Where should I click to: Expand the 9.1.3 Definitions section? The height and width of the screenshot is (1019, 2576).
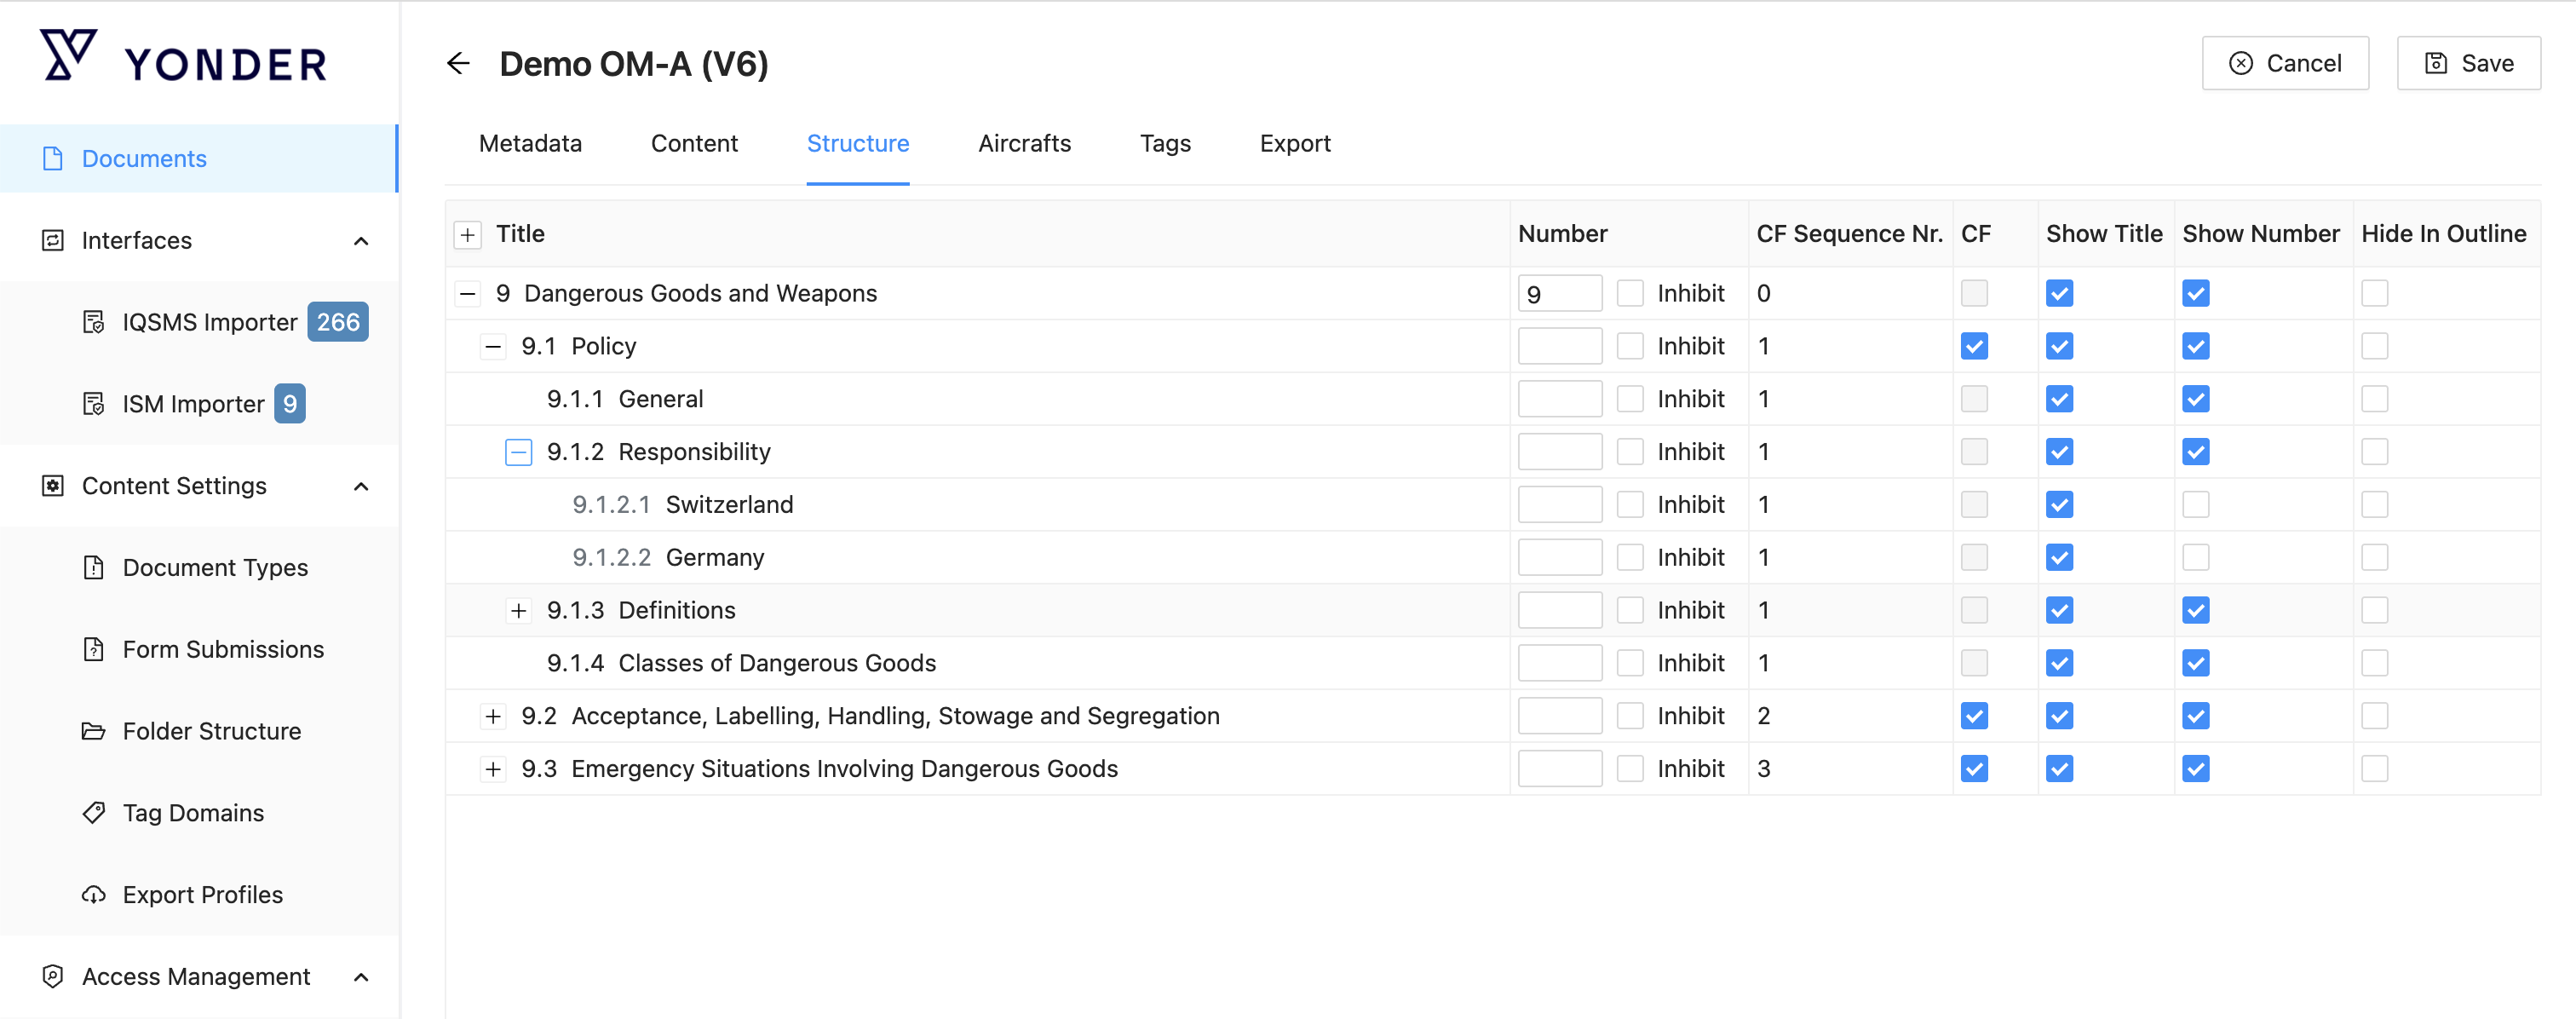click(x=518, y=611)
